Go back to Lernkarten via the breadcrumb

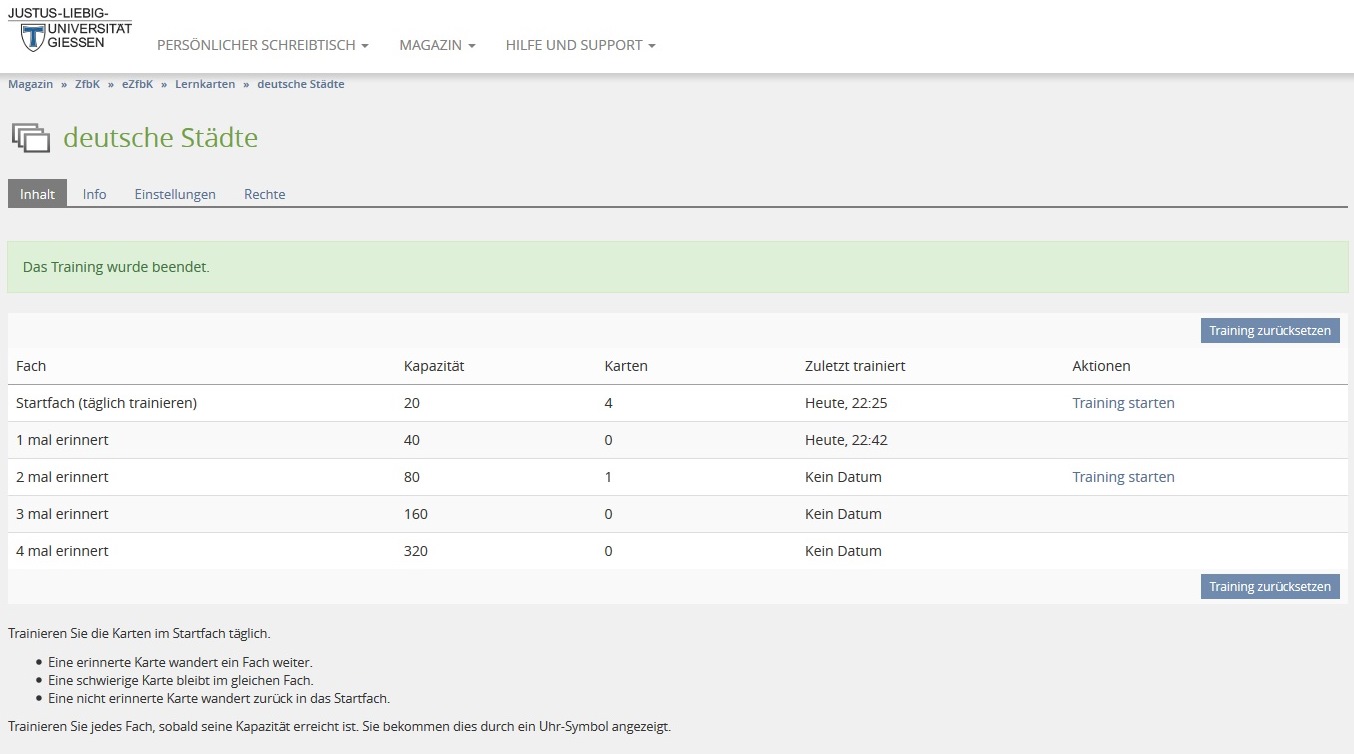pyautogui.click(x=205, y=84)
